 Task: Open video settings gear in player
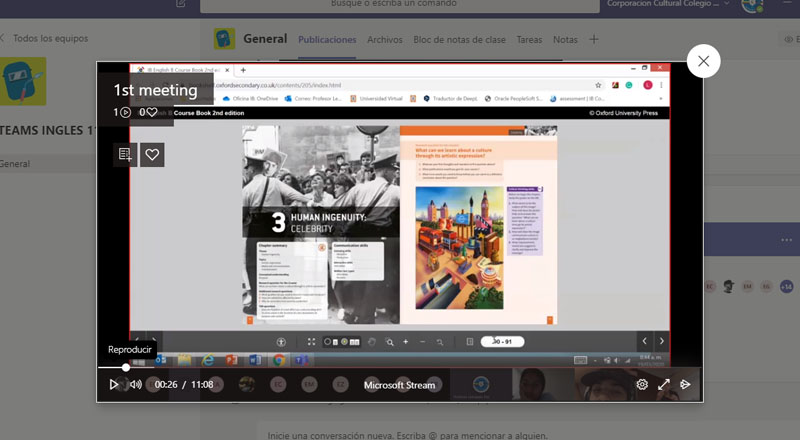click(642, 384)
